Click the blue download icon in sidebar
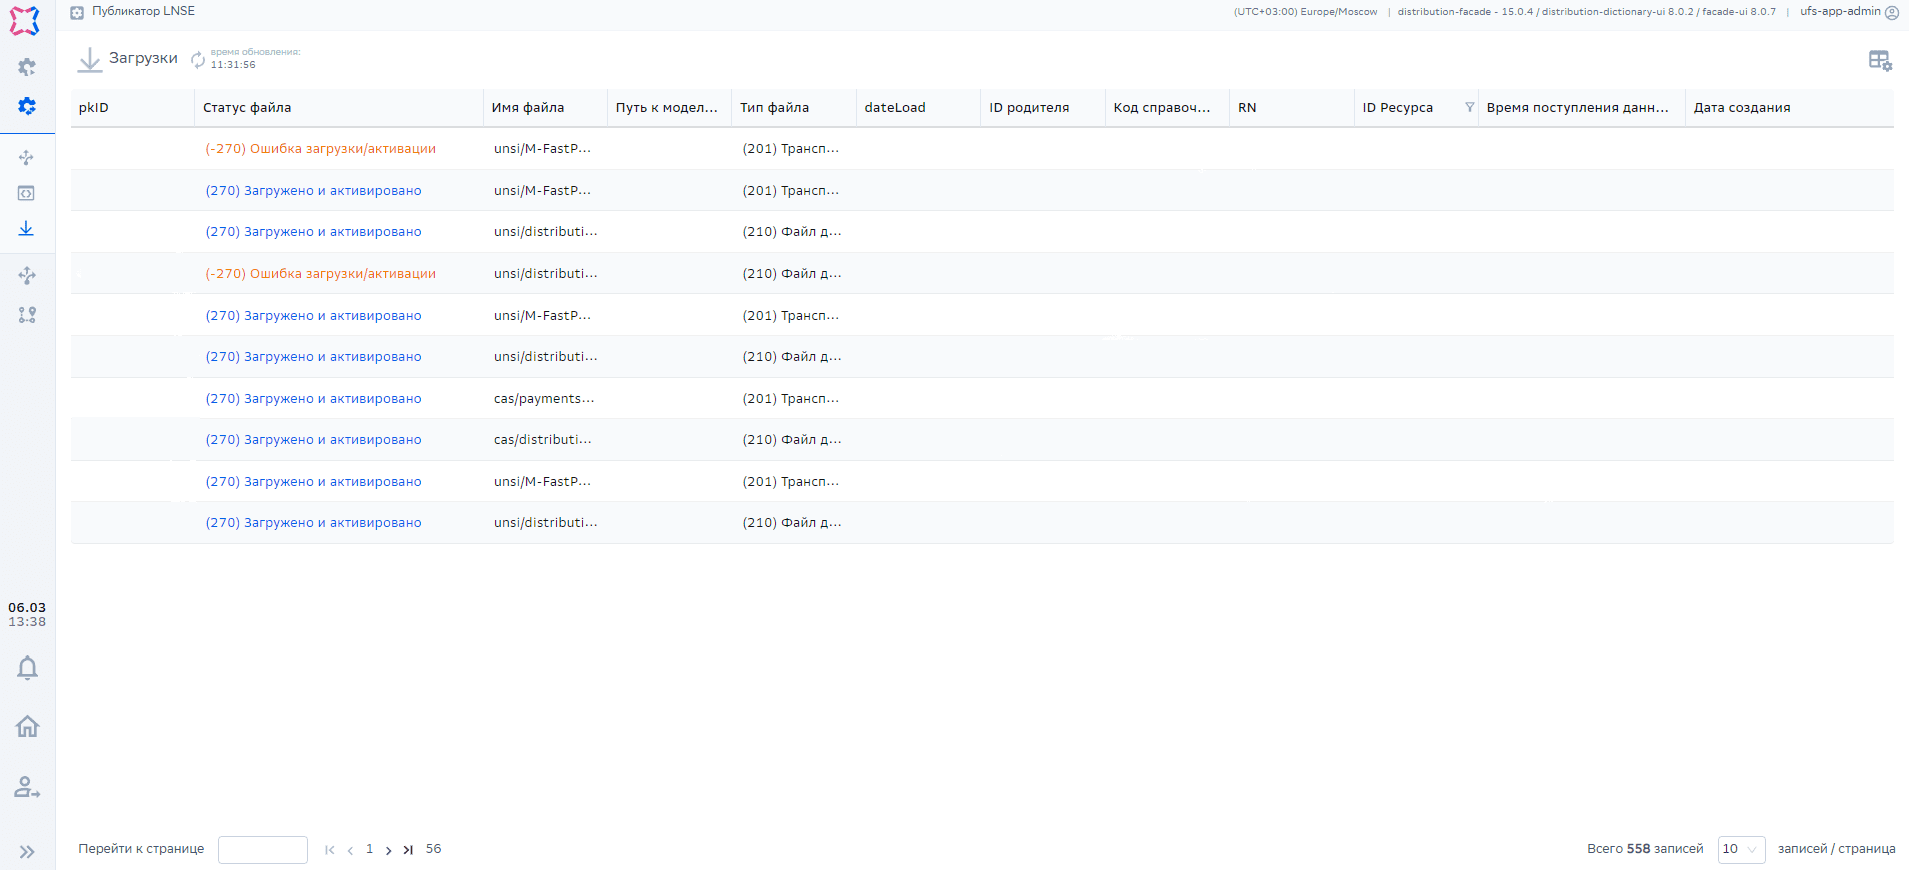Viewport: 1909px width, 870px height. pos(27,229)
